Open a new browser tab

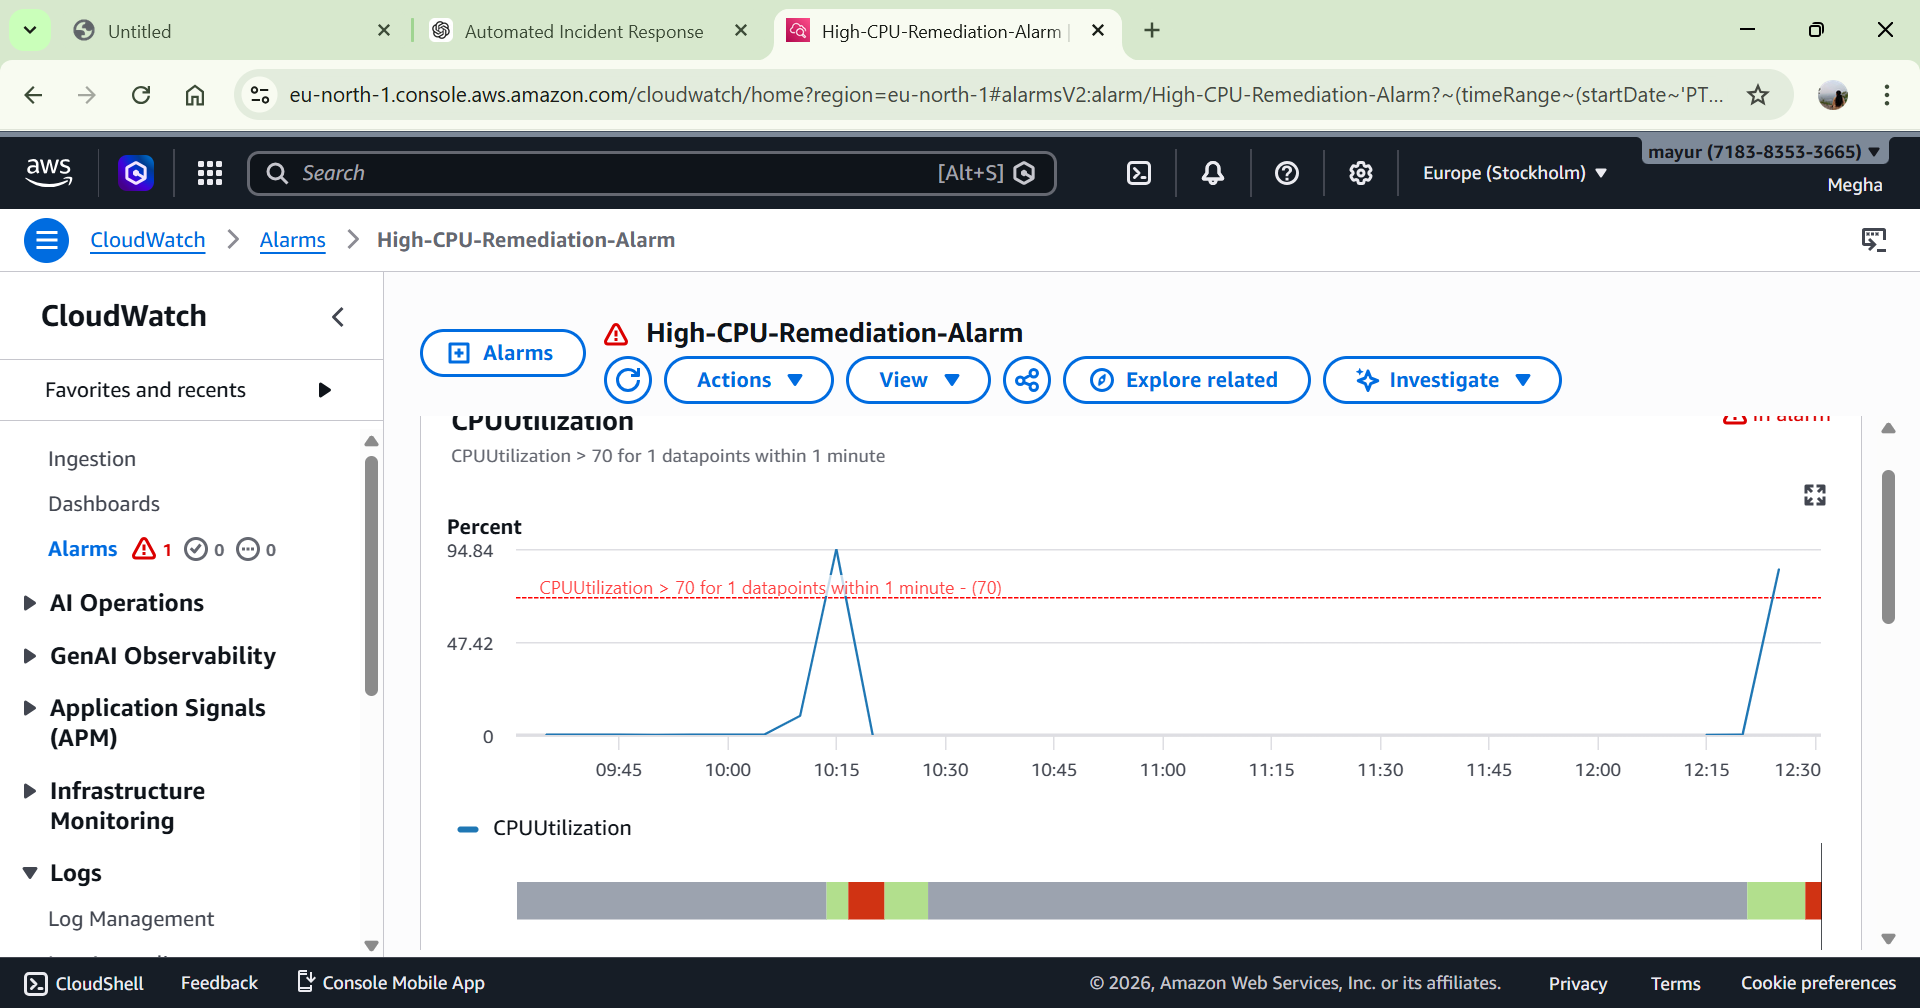pos(1152,31)
